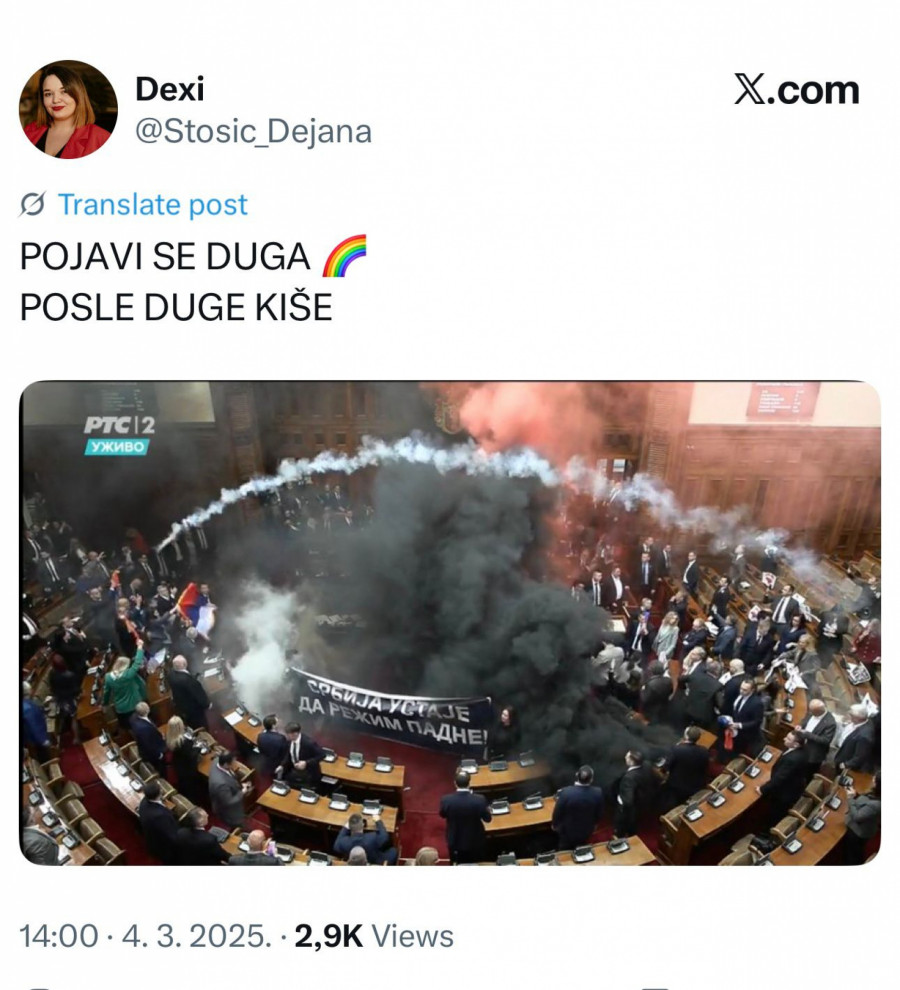
Task: Open the 2,9K Views count
Action: 374,936
